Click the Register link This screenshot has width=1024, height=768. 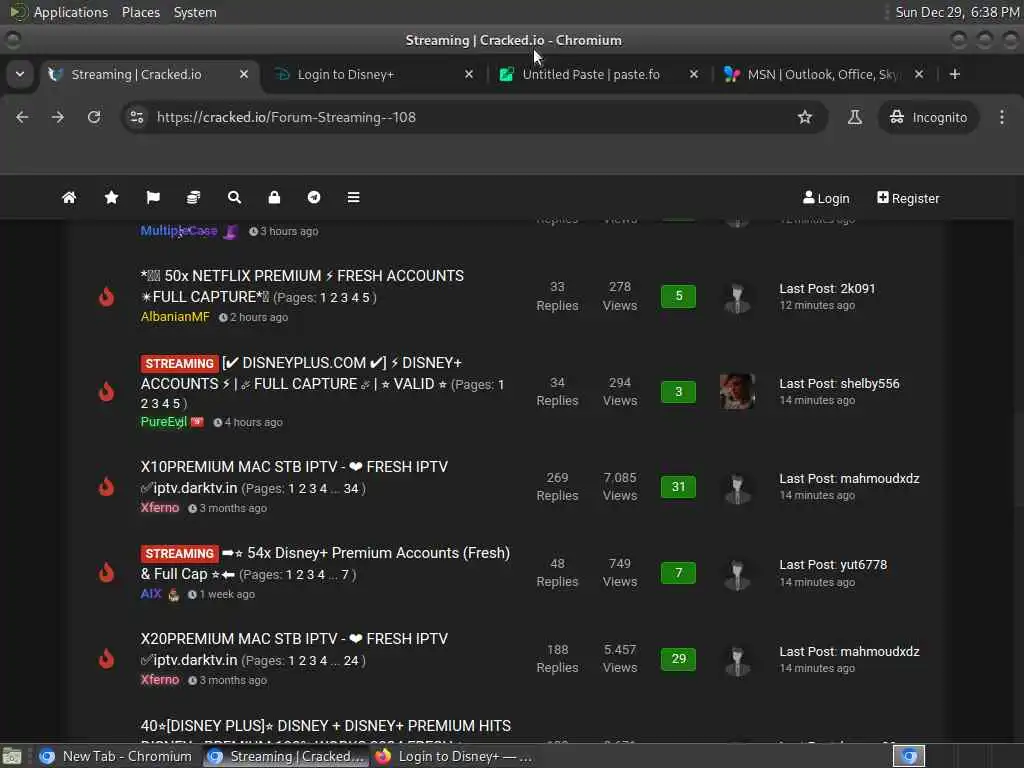908,198
